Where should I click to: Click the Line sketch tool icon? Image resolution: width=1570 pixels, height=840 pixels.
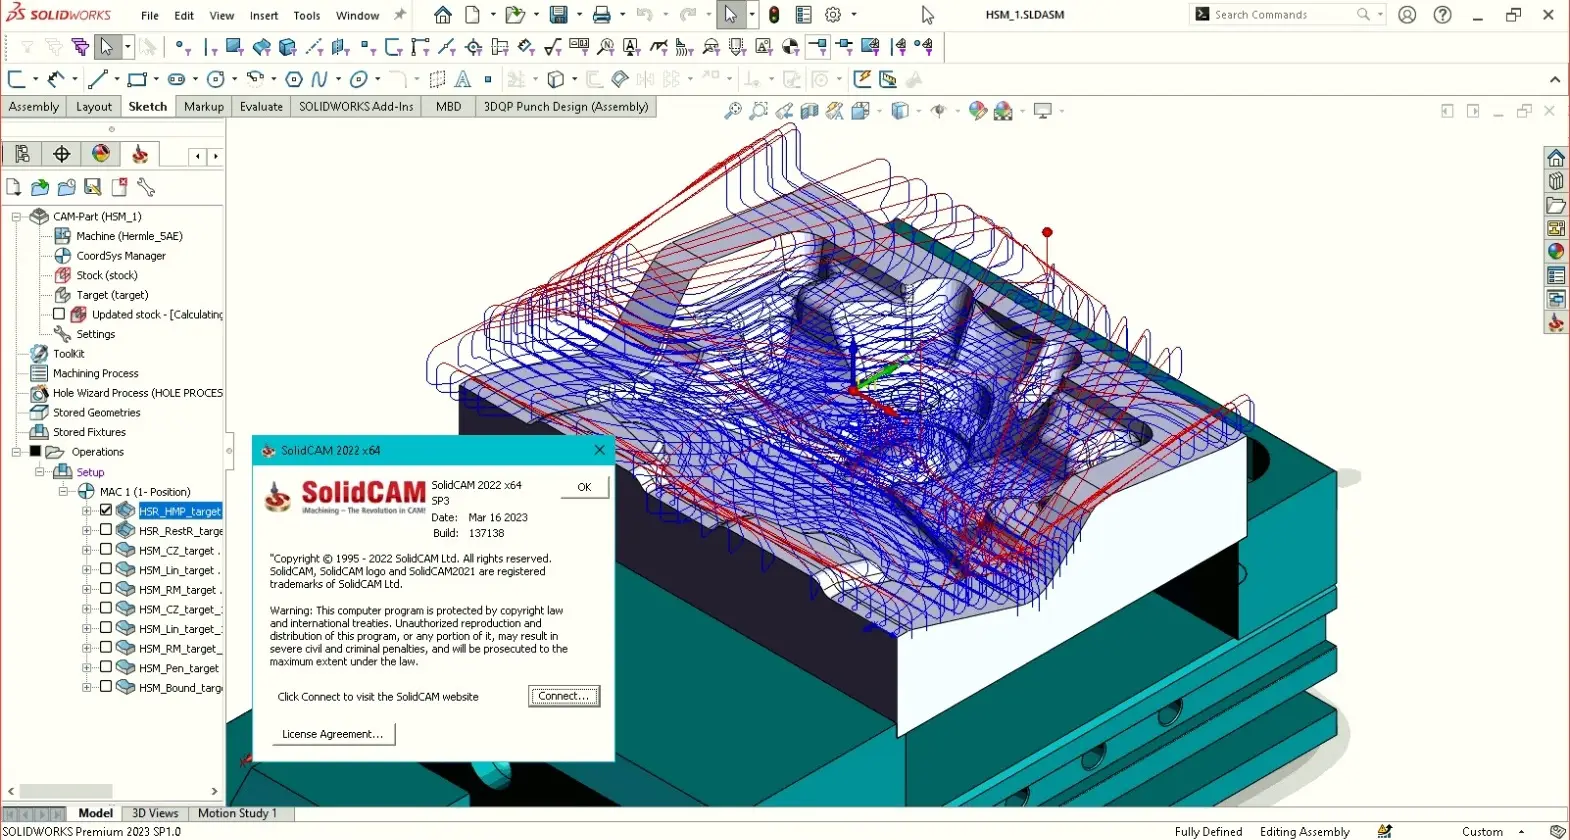(x=97, y=79)
